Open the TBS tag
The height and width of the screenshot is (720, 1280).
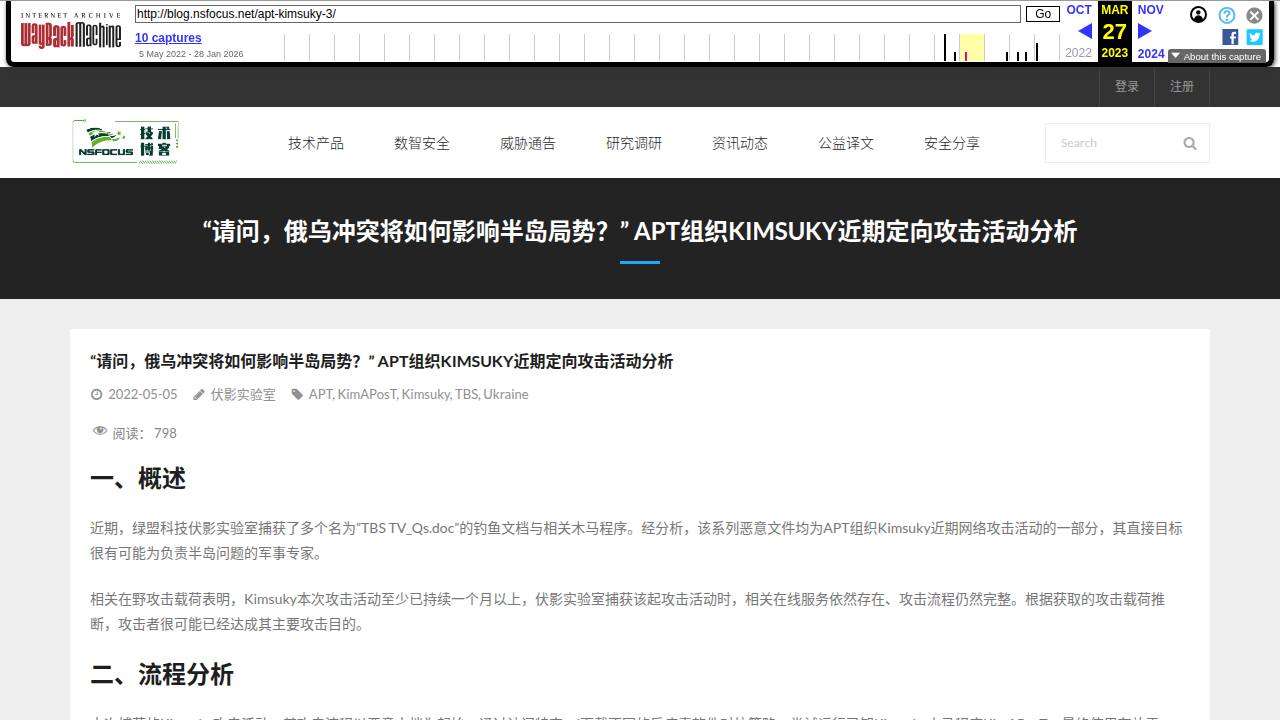(466, 394)
